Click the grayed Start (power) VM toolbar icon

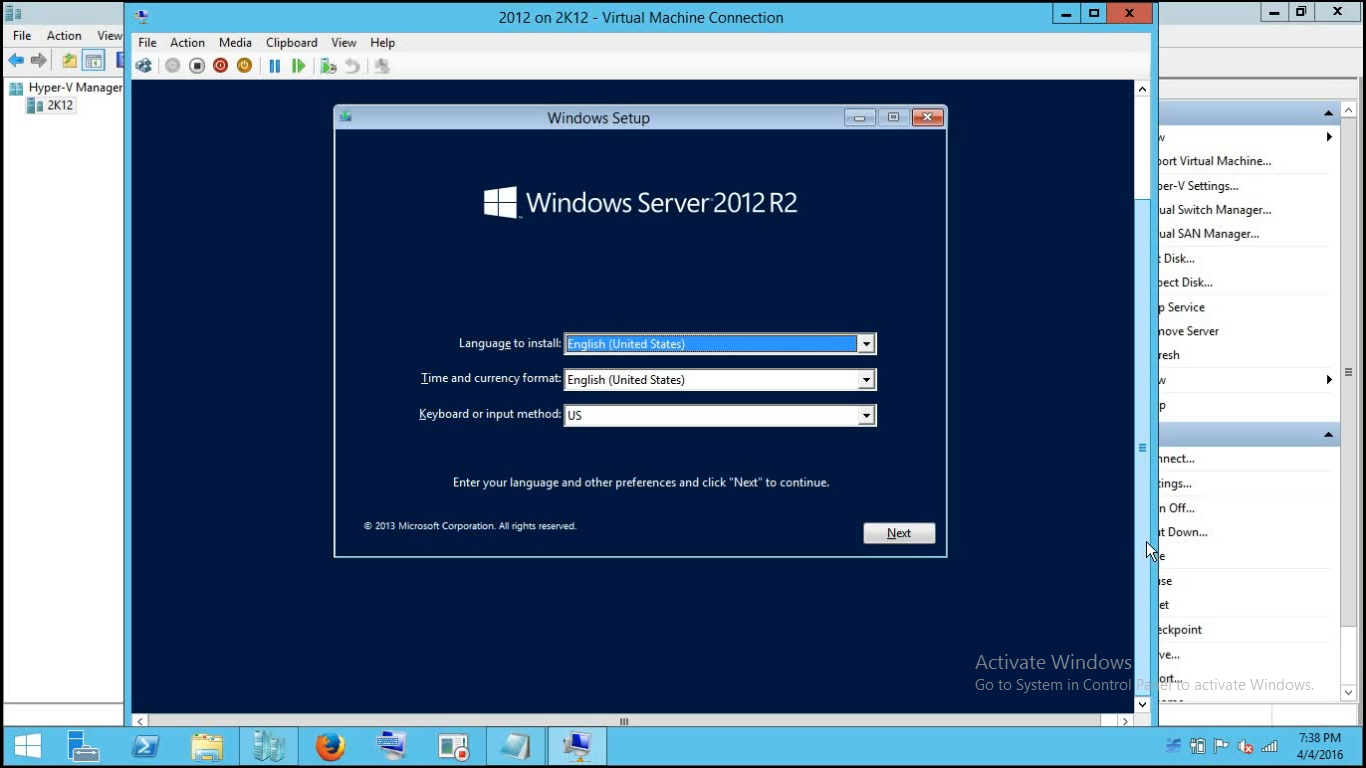click(x=173, y=66)
